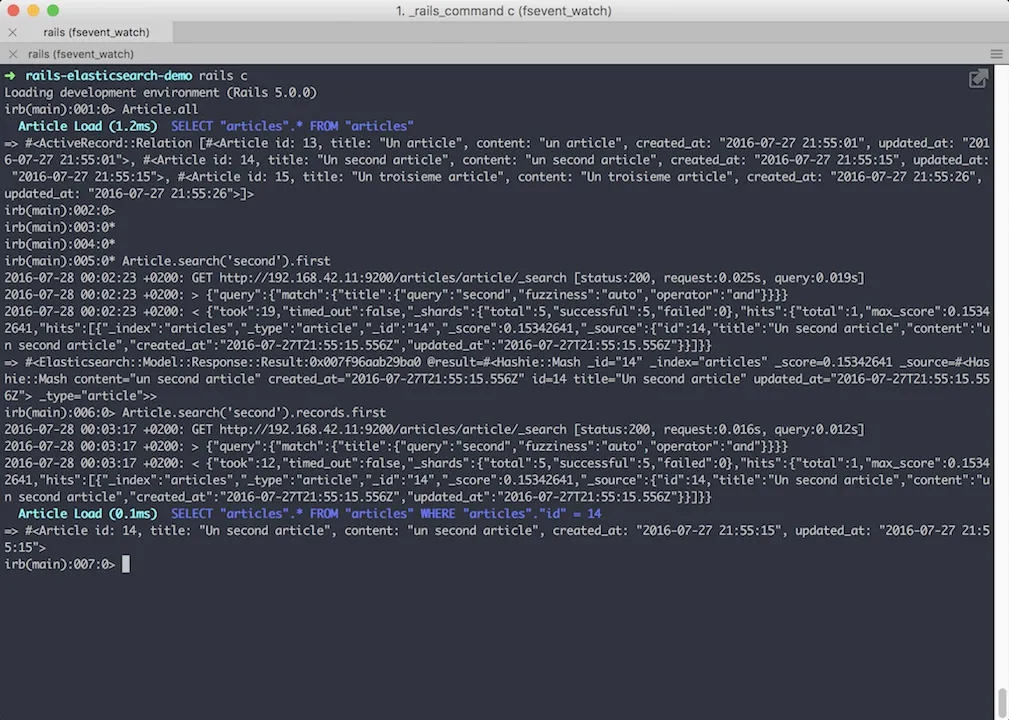Viewport: 1009px width, 720px height.
Task: Open the pane hamburger menu icon
Action: pos(996,54)
